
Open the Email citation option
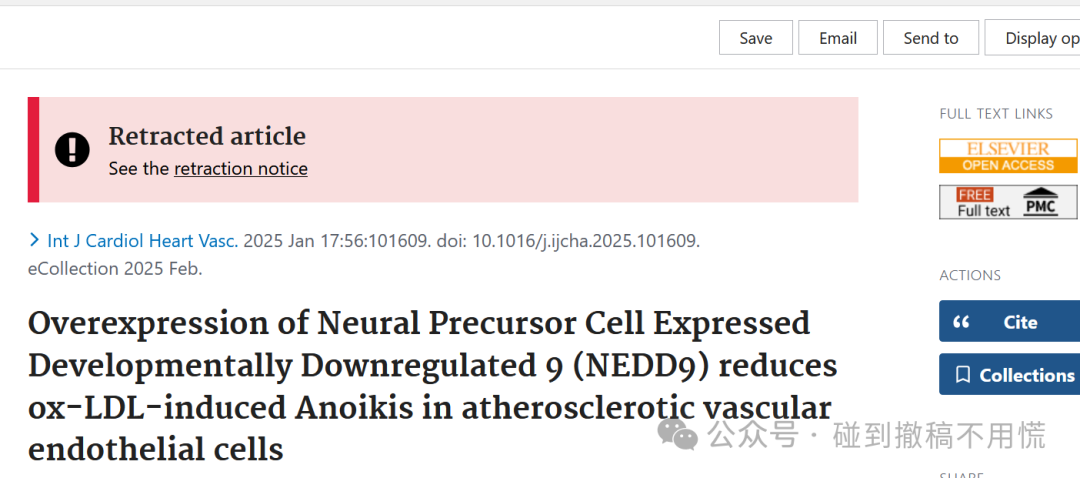click(838, 38)
